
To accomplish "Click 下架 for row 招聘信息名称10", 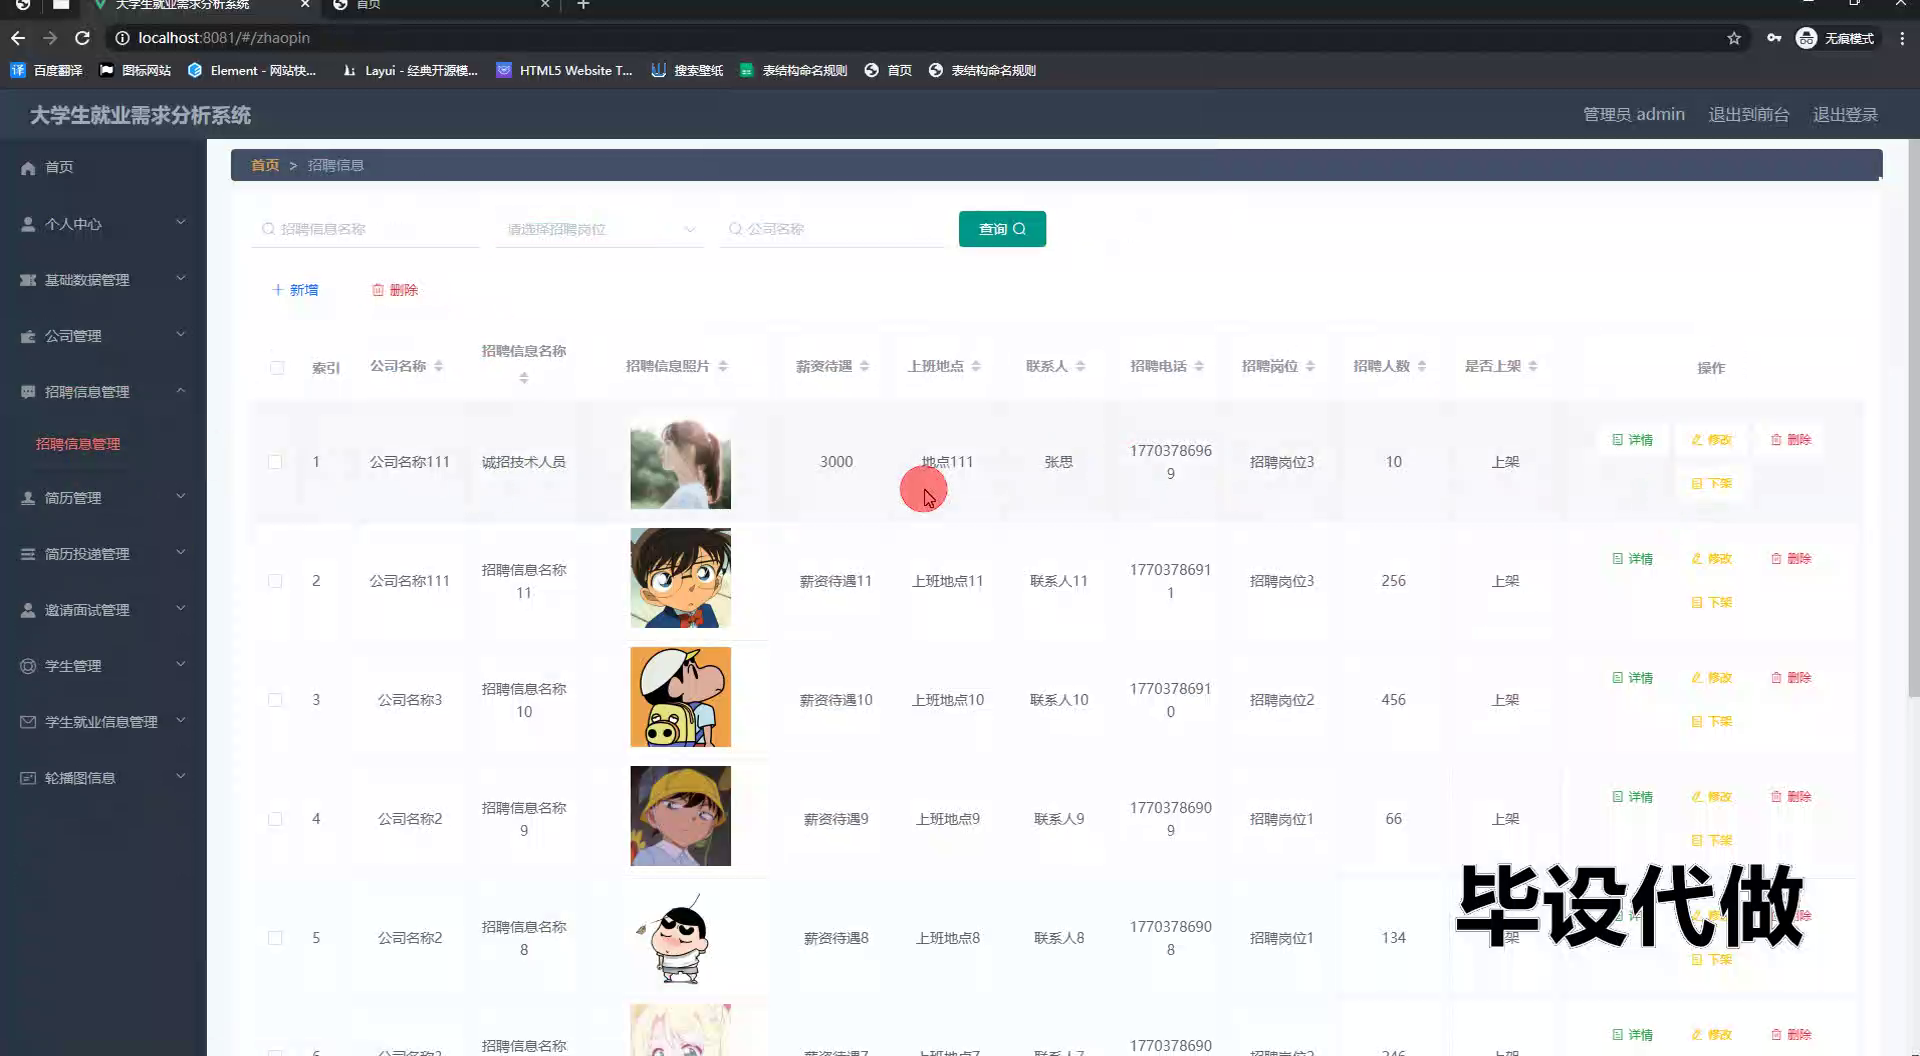I will [x=1711, y=722].
